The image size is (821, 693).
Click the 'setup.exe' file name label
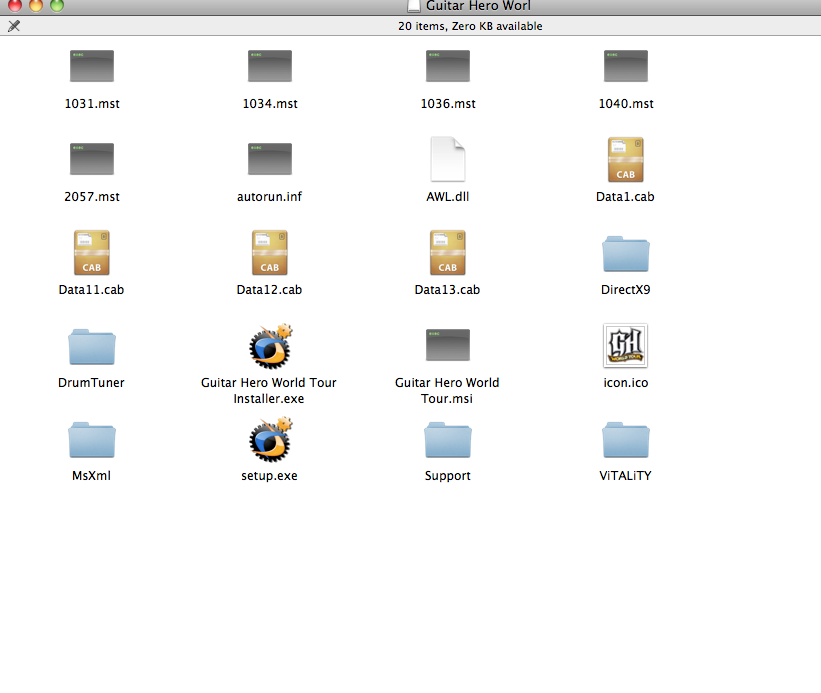(x=270, y=476)
